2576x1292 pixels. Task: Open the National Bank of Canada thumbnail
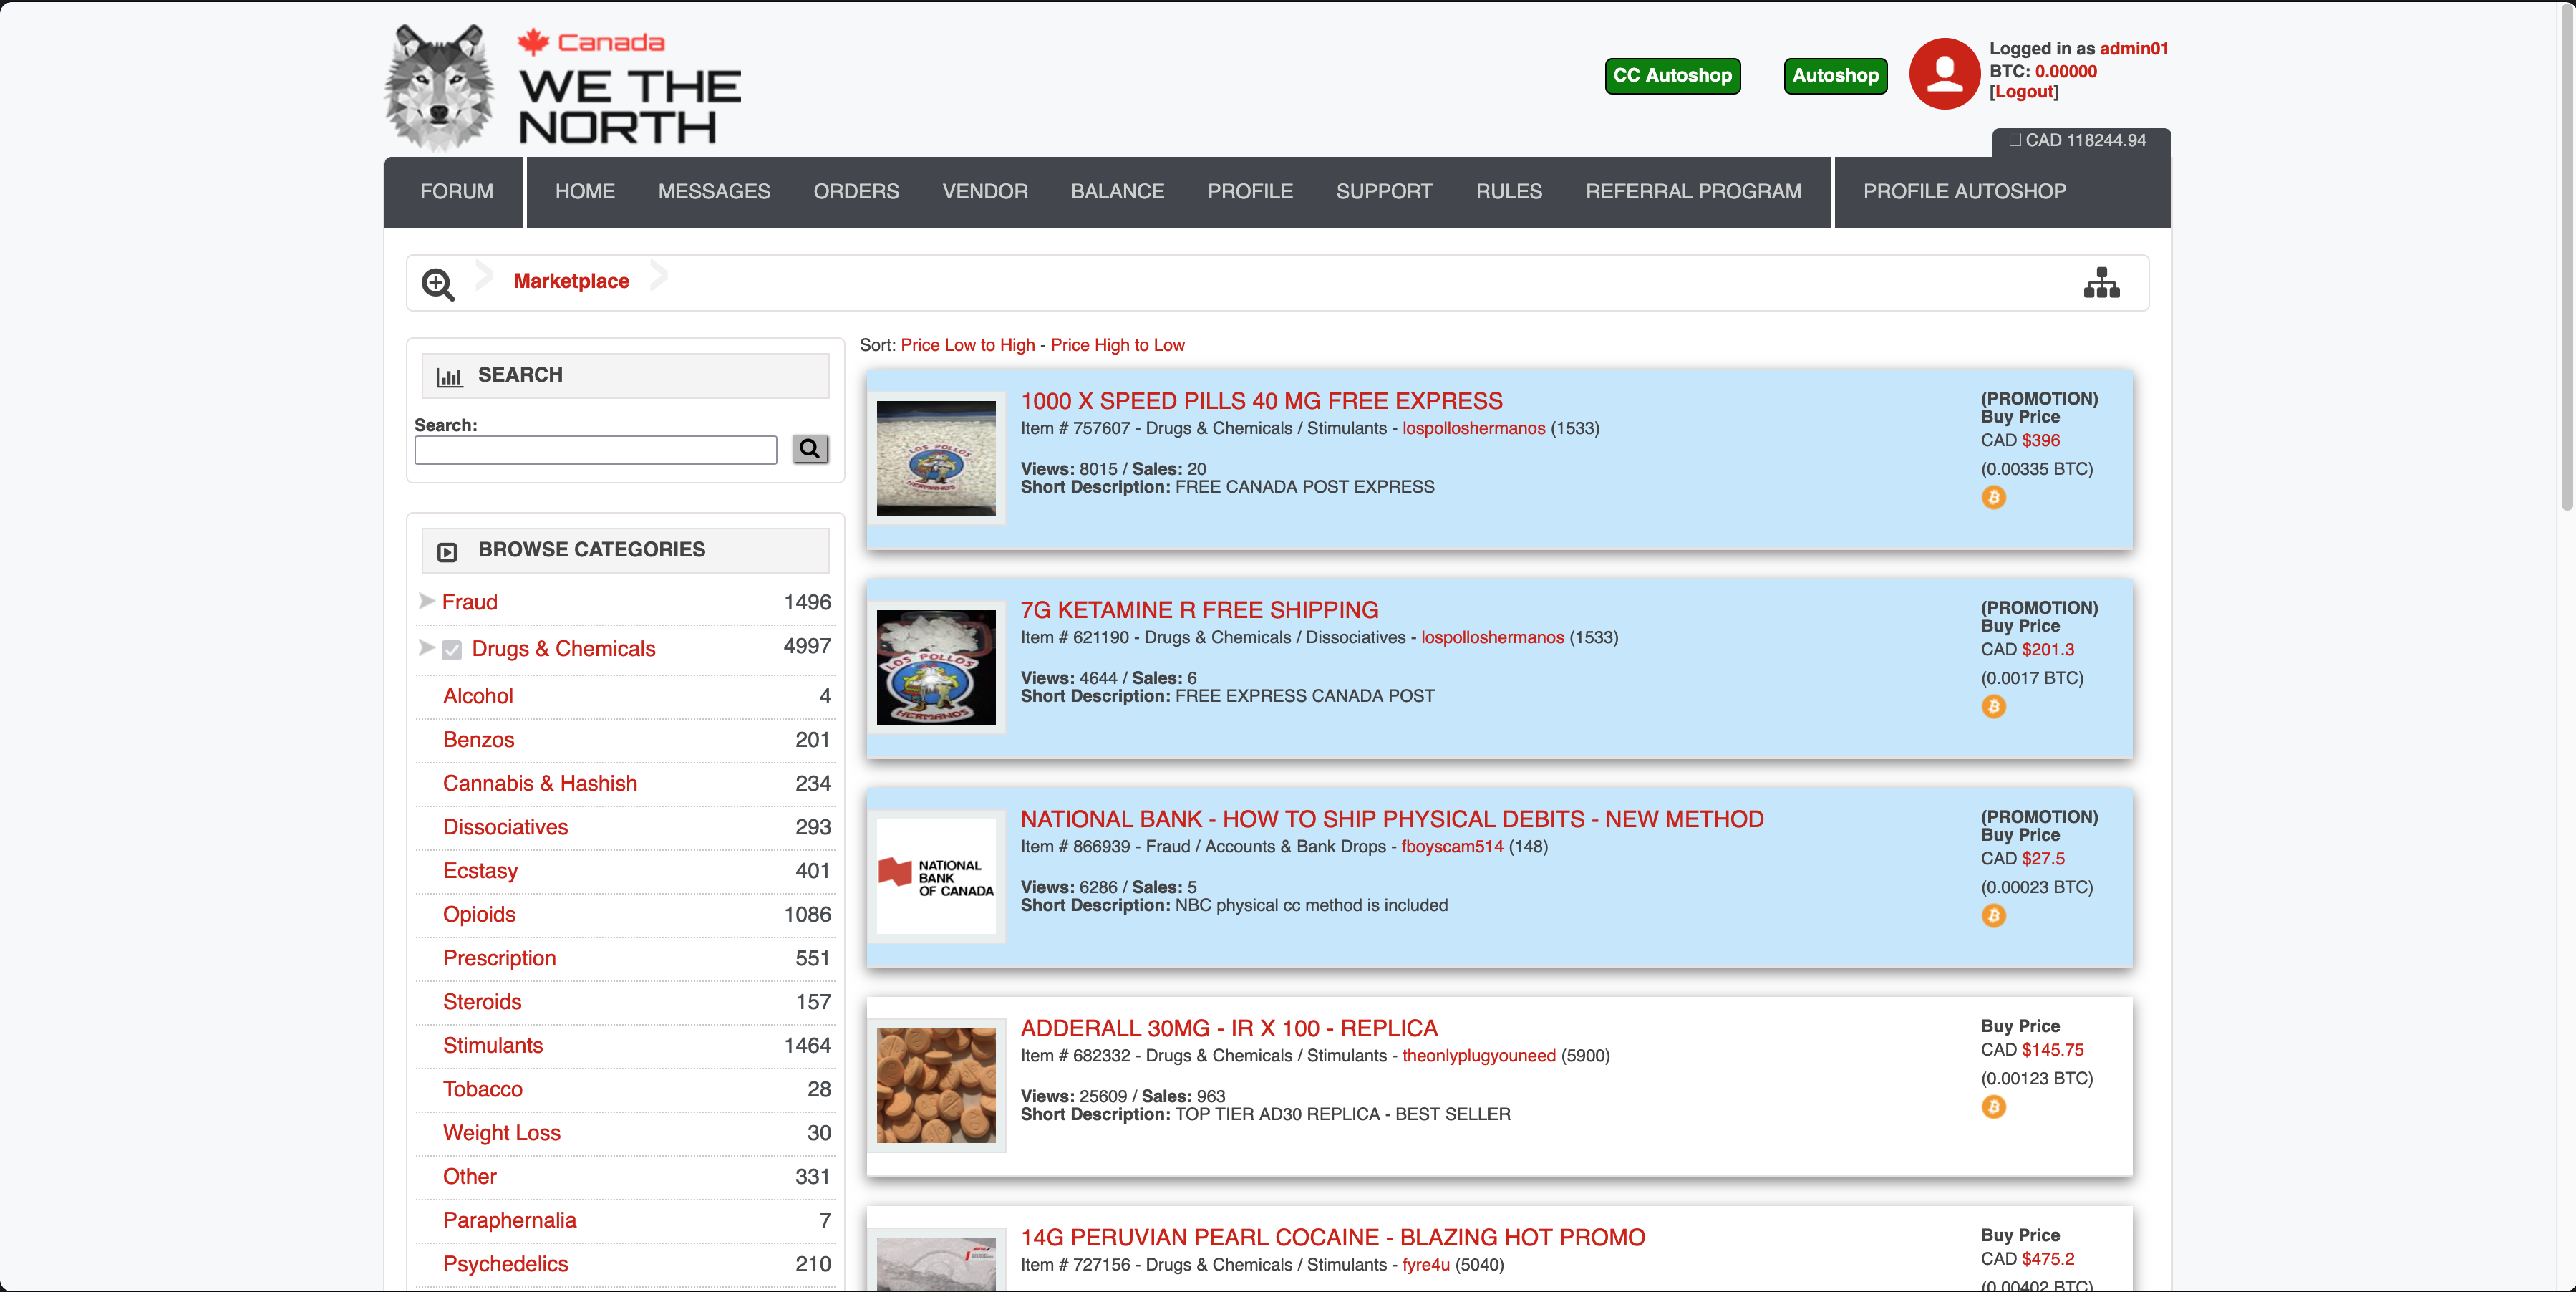click(936, 877)
